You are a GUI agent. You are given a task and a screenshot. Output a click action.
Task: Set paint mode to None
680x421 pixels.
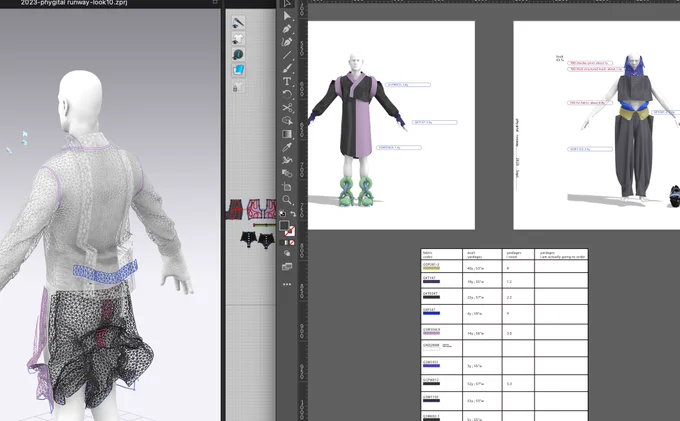(x=292, y=243)
